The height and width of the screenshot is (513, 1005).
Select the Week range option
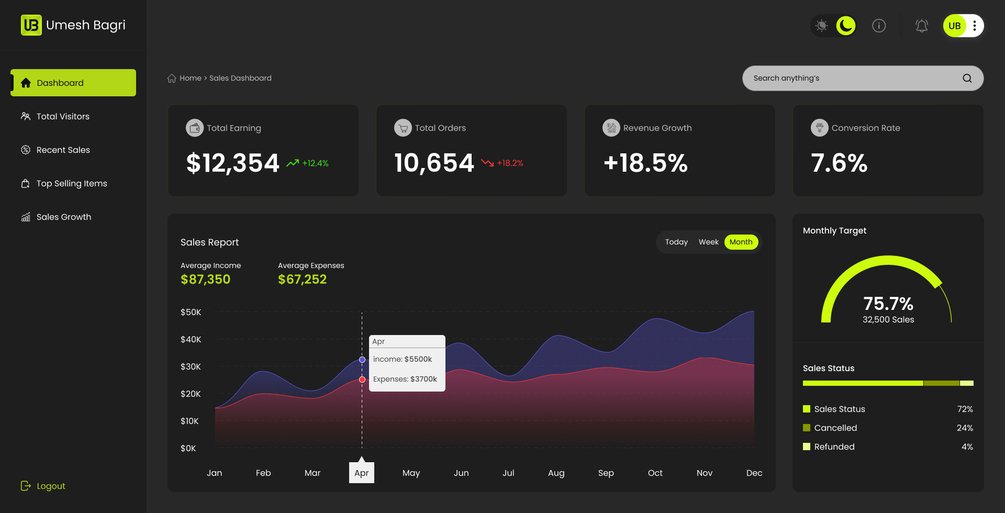tap(708, 242)
